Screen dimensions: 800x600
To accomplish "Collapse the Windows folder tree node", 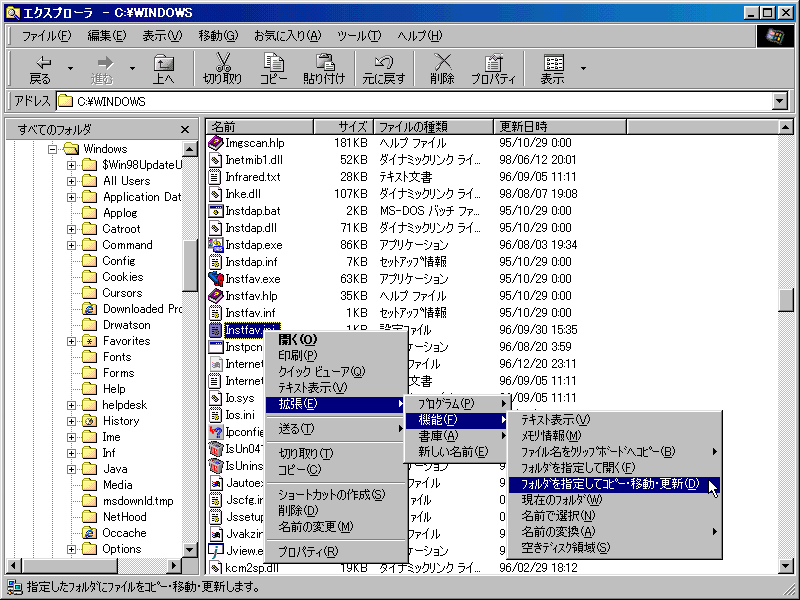I will tap(56, 149).
